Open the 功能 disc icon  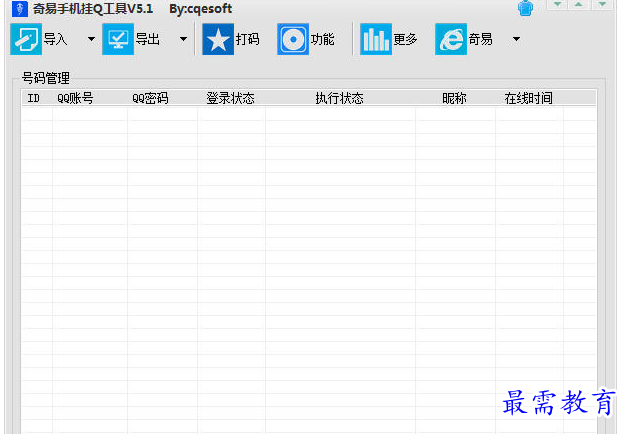click(x=293, y=39)
